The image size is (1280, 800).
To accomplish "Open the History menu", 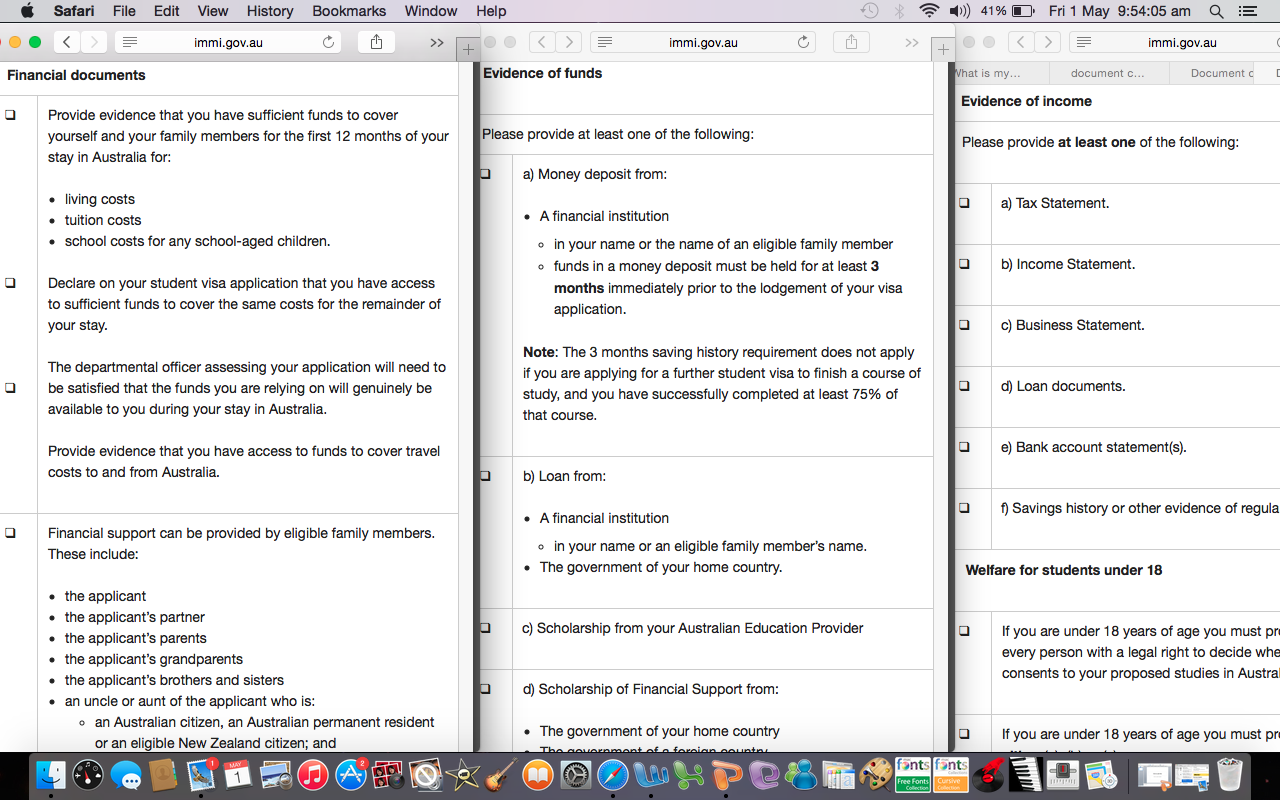I will pos(270,11).
